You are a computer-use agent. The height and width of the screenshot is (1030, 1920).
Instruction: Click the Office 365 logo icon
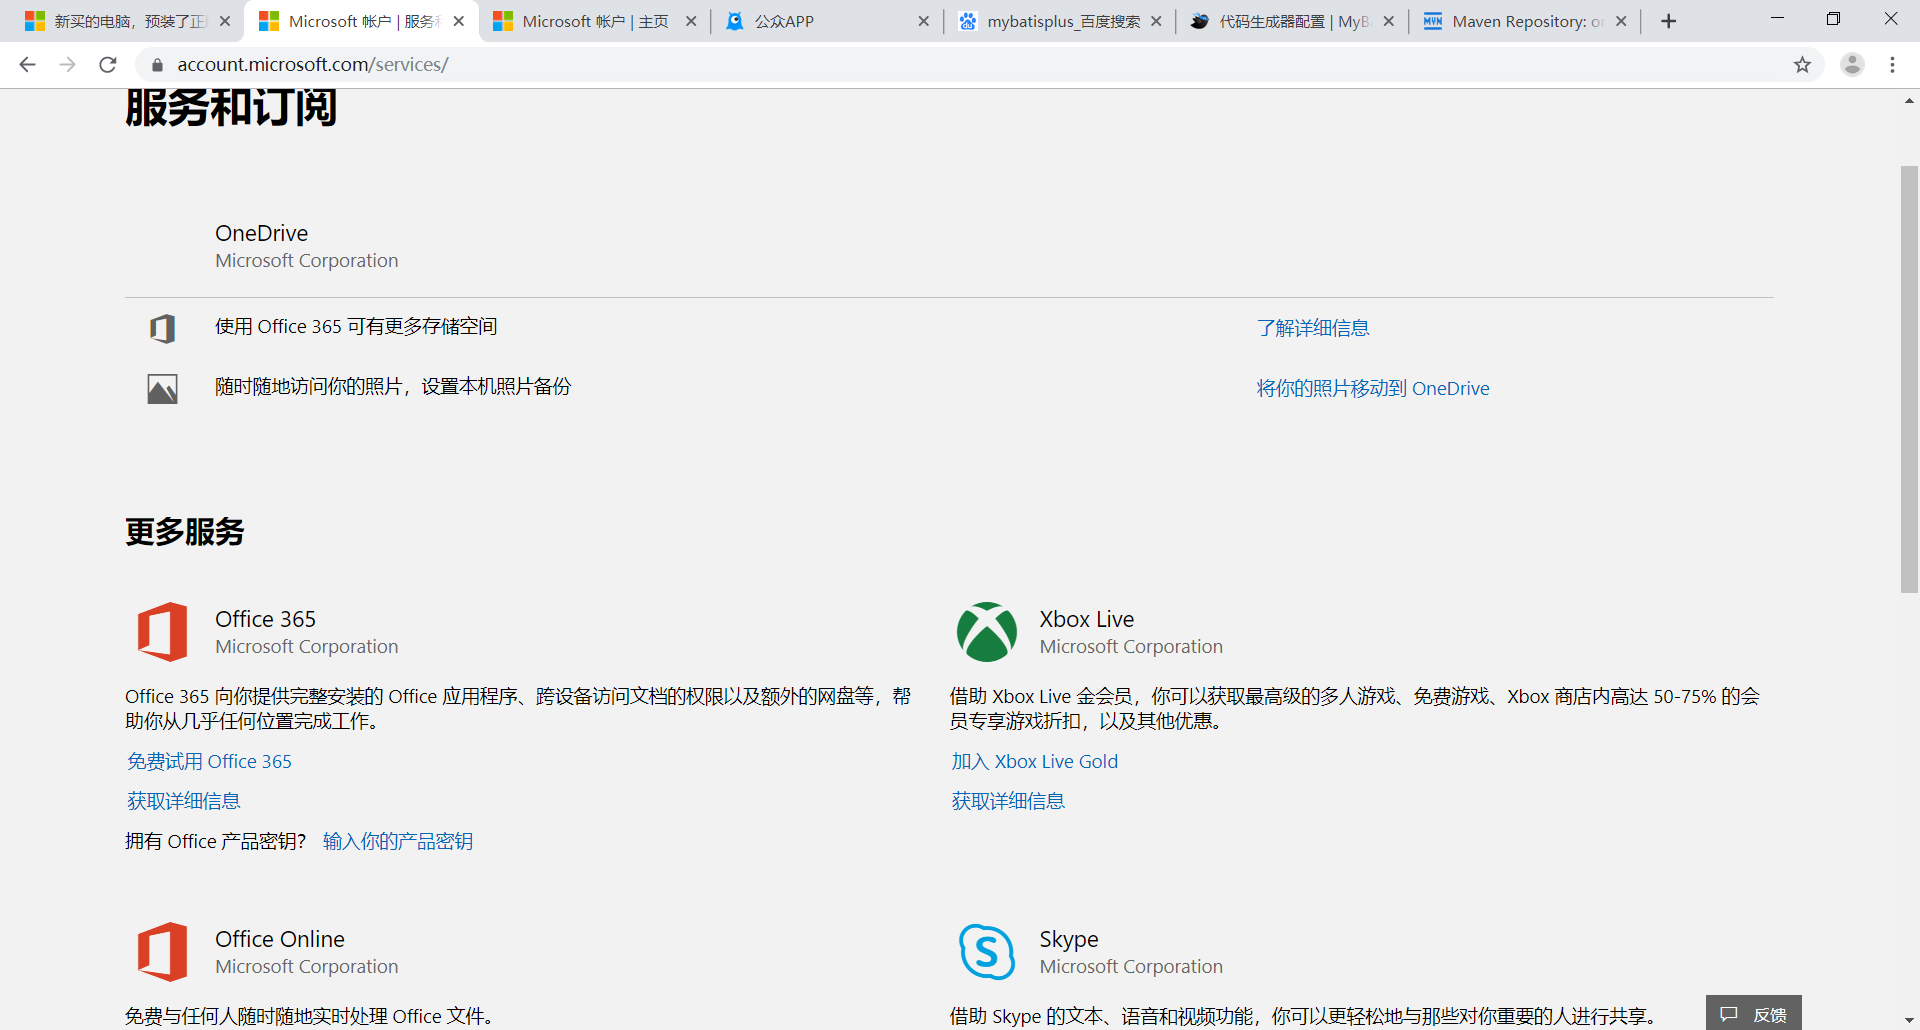tap(162, 632)
